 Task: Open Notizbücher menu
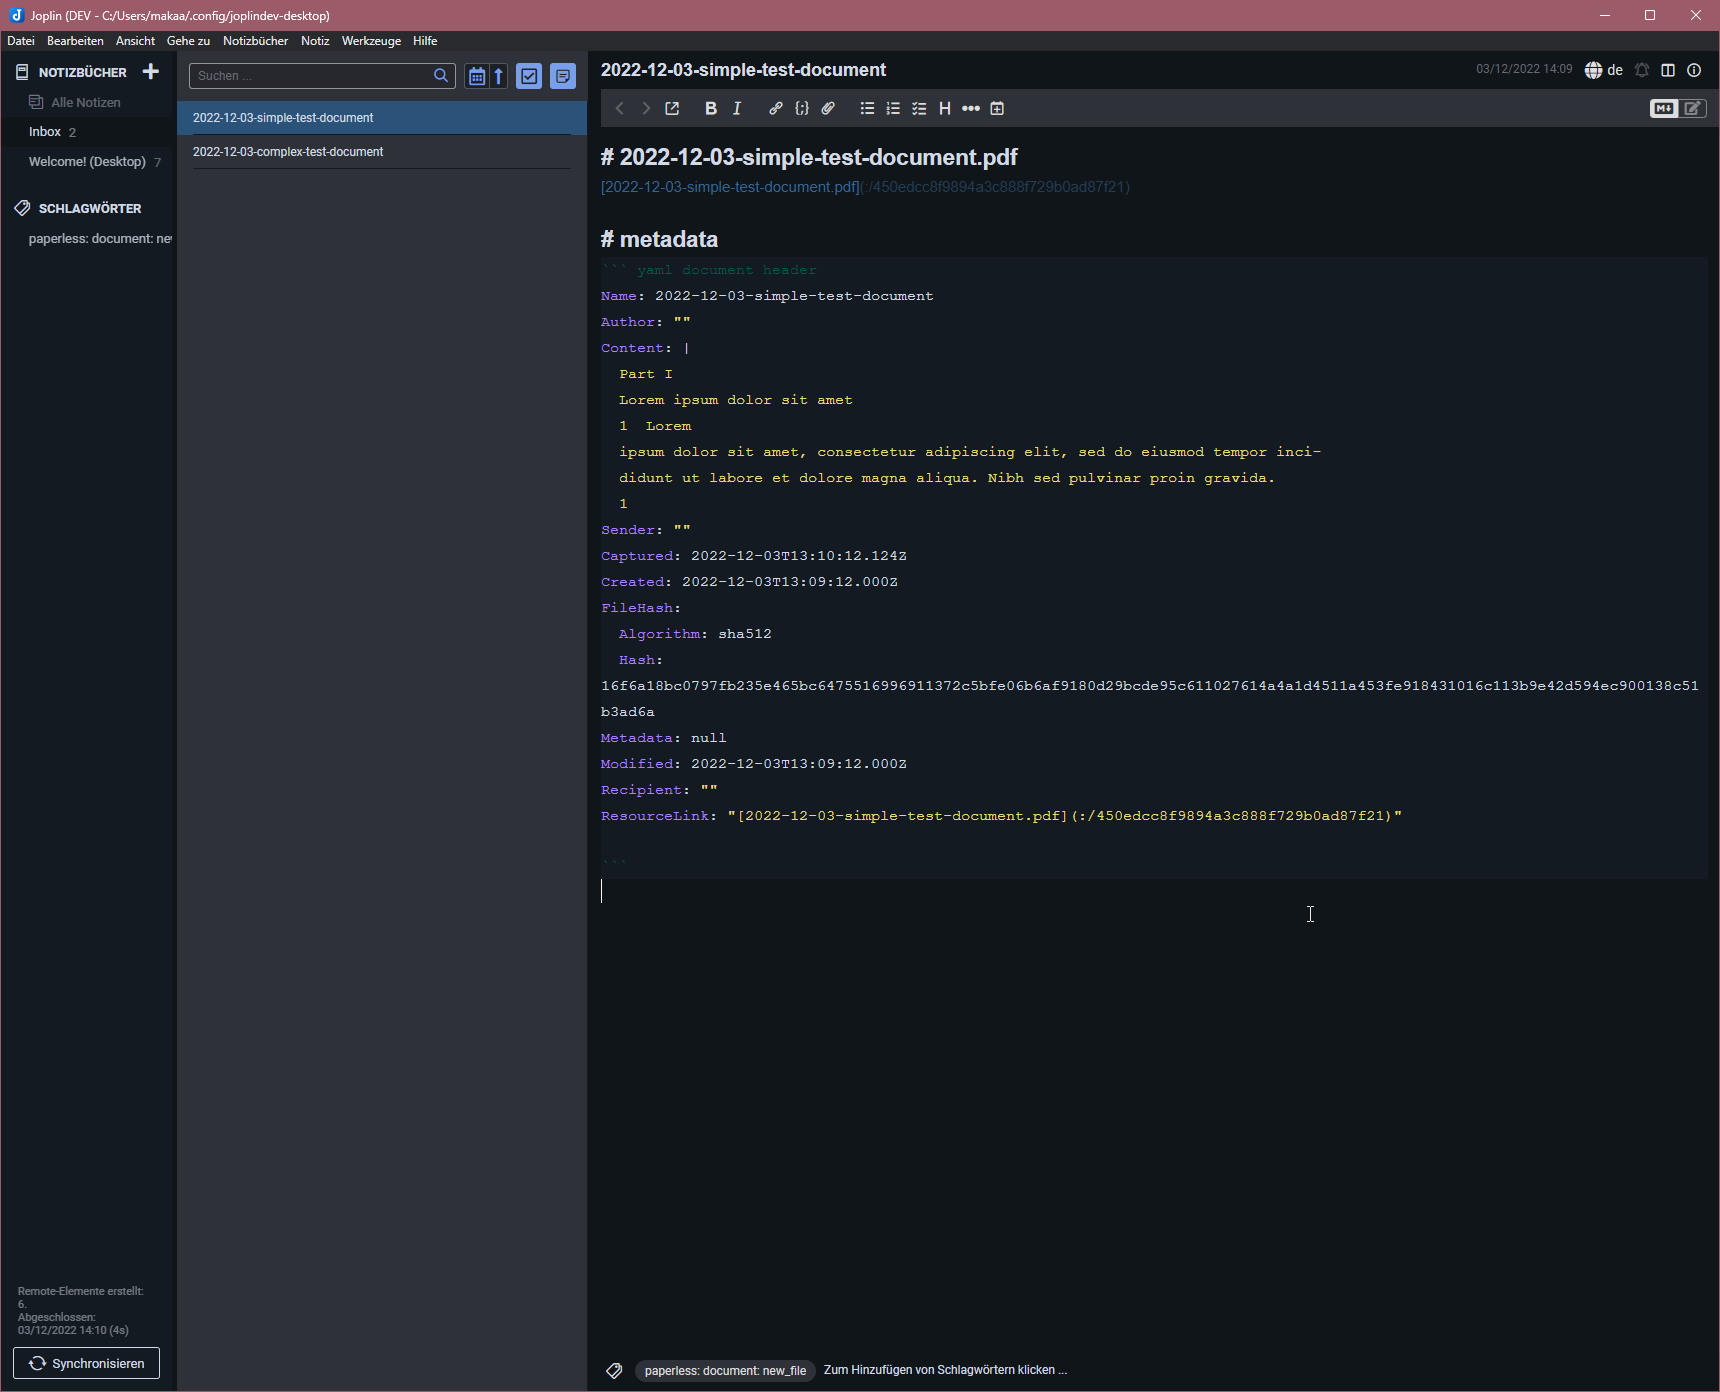point(255,41)
